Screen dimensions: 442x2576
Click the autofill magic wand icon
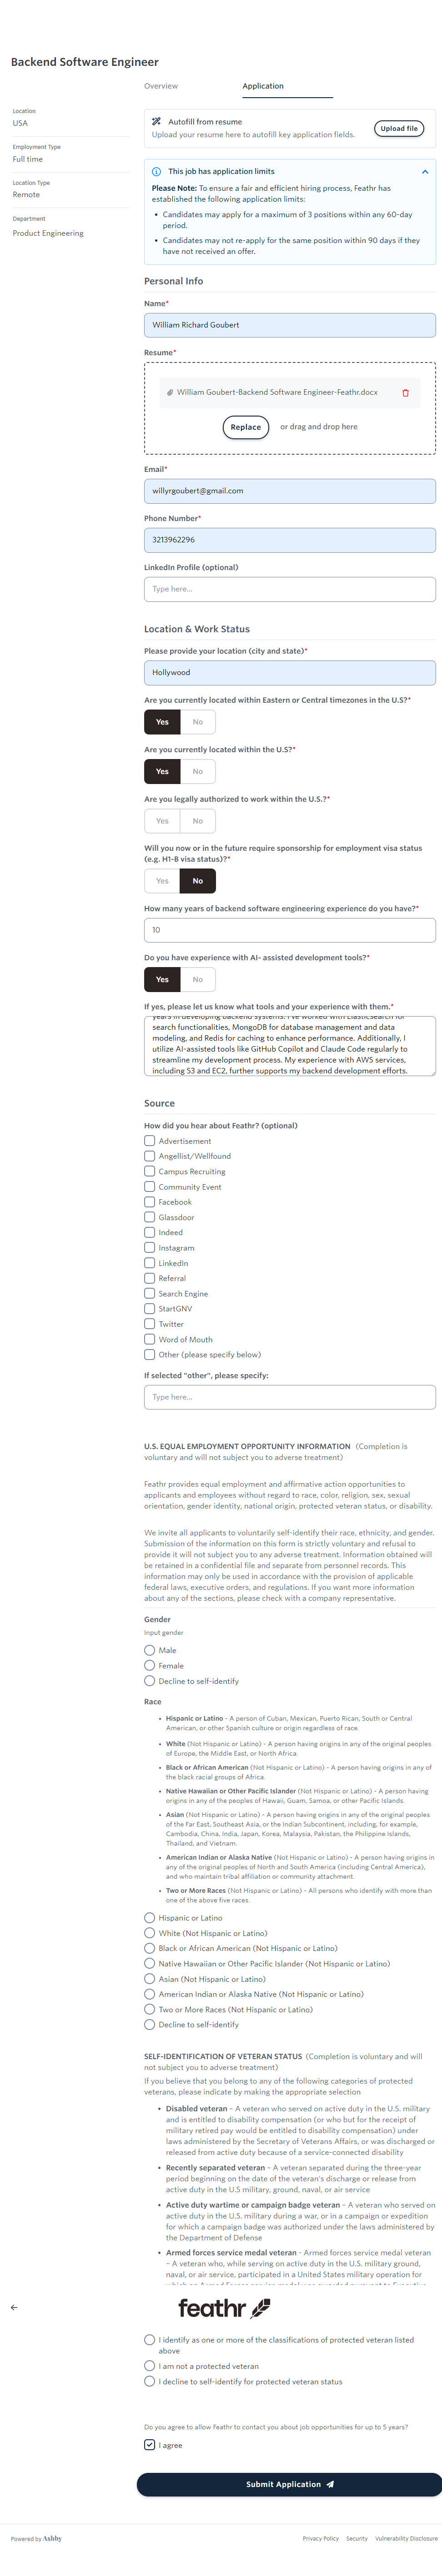pos(156,121)
